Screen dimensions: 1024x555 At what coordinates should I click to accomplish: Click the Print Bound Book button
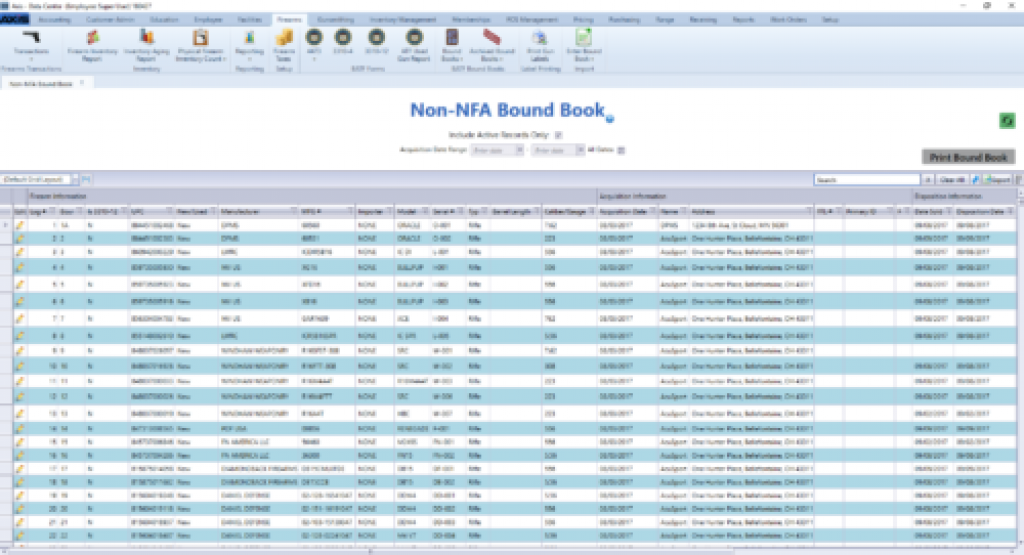tap(967, 157)
